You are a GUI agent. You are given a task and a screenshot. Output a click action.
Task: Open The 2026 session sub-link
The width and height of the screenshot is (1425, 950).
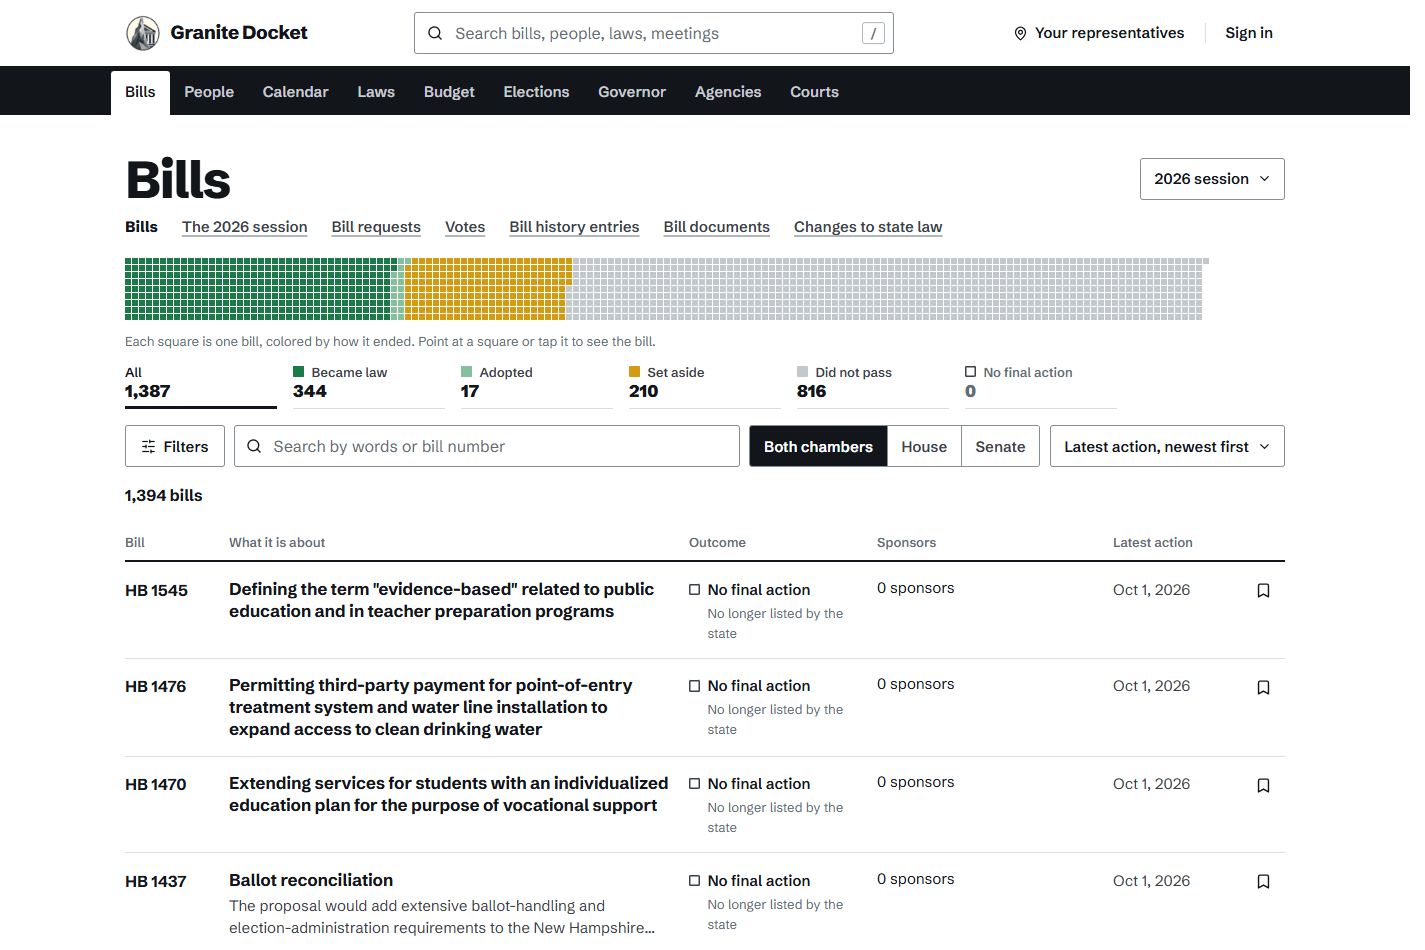click(x=244, y=227)
